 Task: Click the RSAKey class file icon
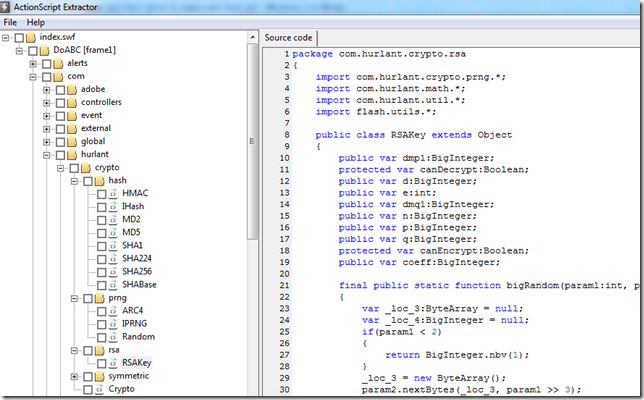(113, 363)
